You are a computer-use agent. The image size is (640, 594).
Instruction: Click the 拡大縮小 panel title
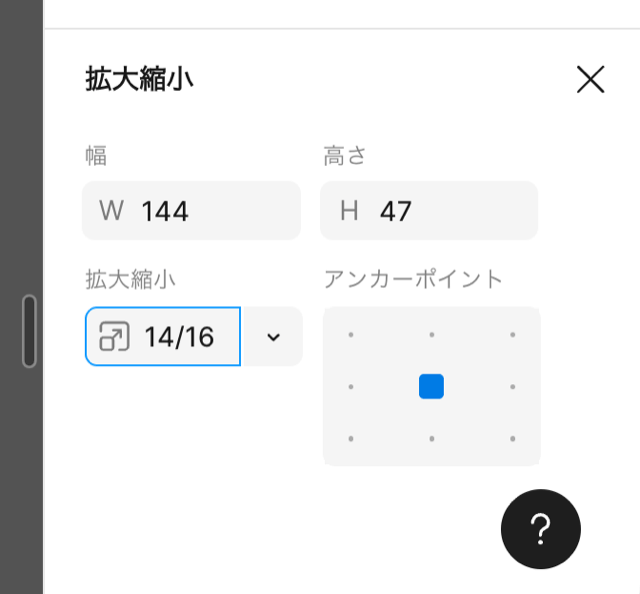coord(139,80)
